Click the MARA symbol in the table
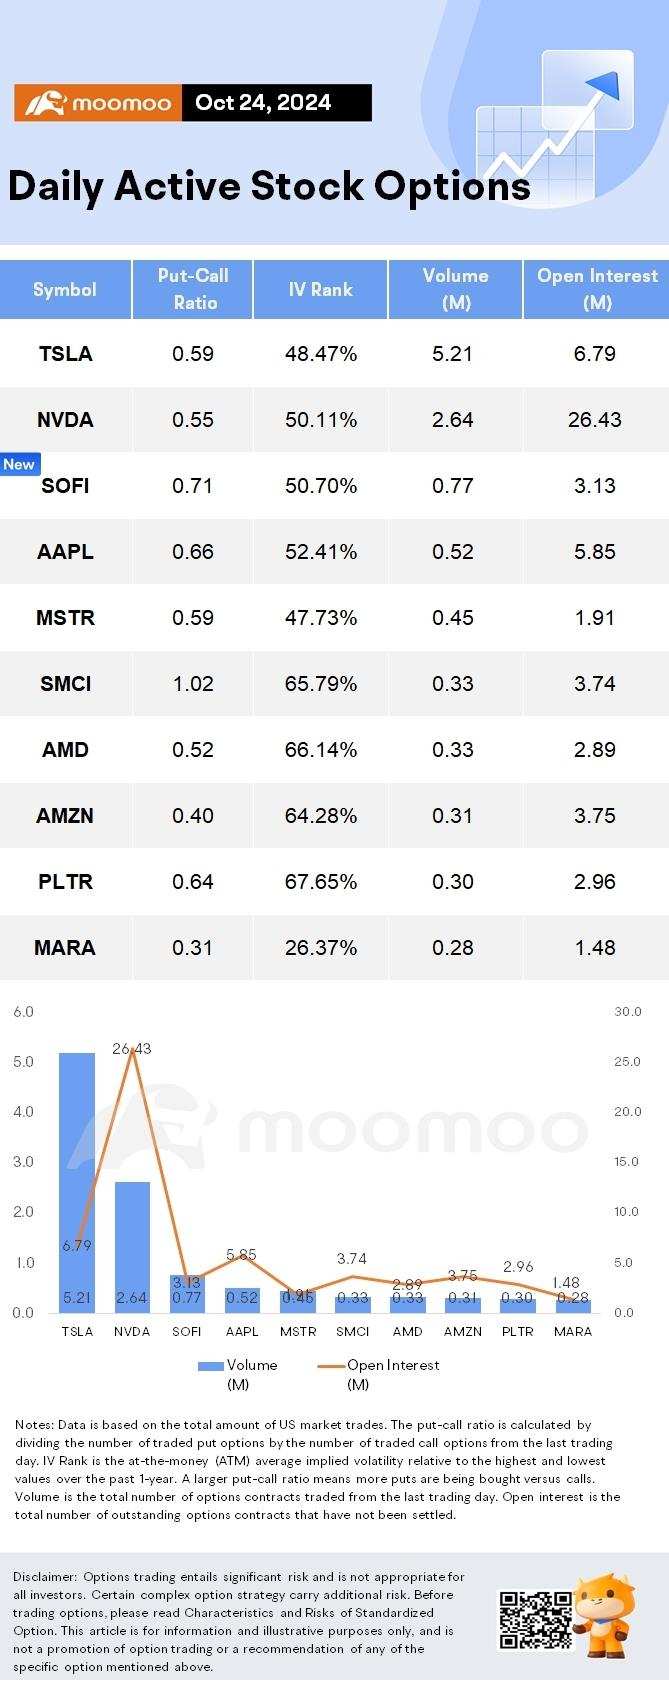Screen dimensions: 669x1681 (x=65, y=948)
